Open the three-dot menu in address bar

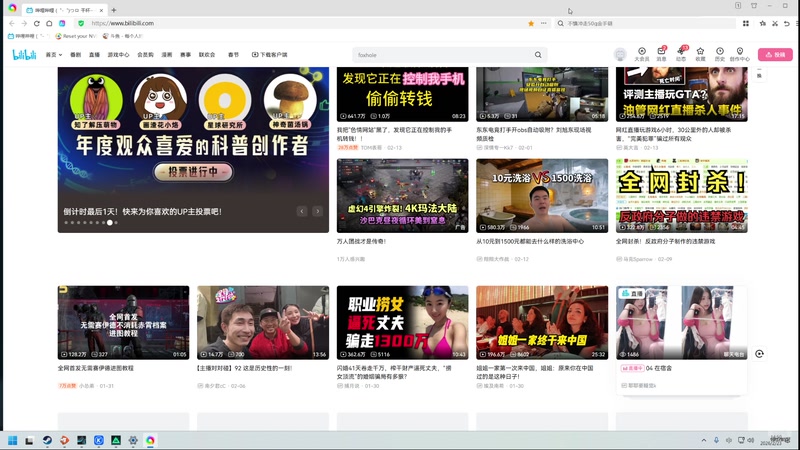(x=544, y=23)
